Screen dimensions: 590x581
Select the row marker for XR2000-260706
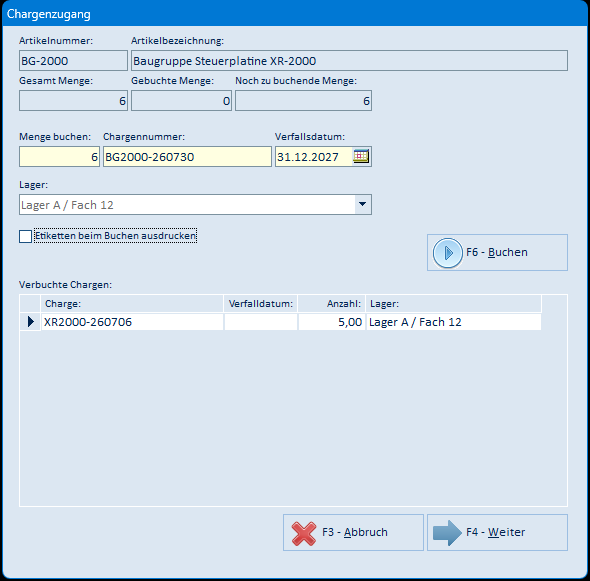30,322
